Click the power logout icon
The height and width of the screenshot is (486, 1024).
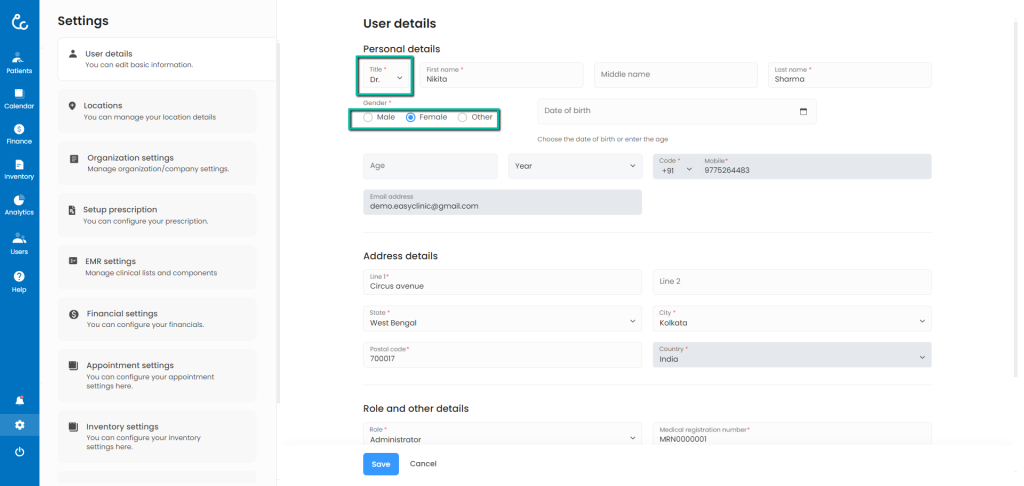coord(19,452)
